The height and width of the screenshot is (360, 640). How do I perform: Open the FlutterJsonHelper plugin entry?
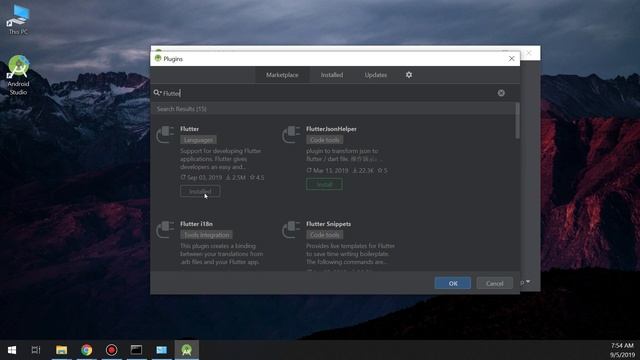pyautogui.click(x=331, y=129)
